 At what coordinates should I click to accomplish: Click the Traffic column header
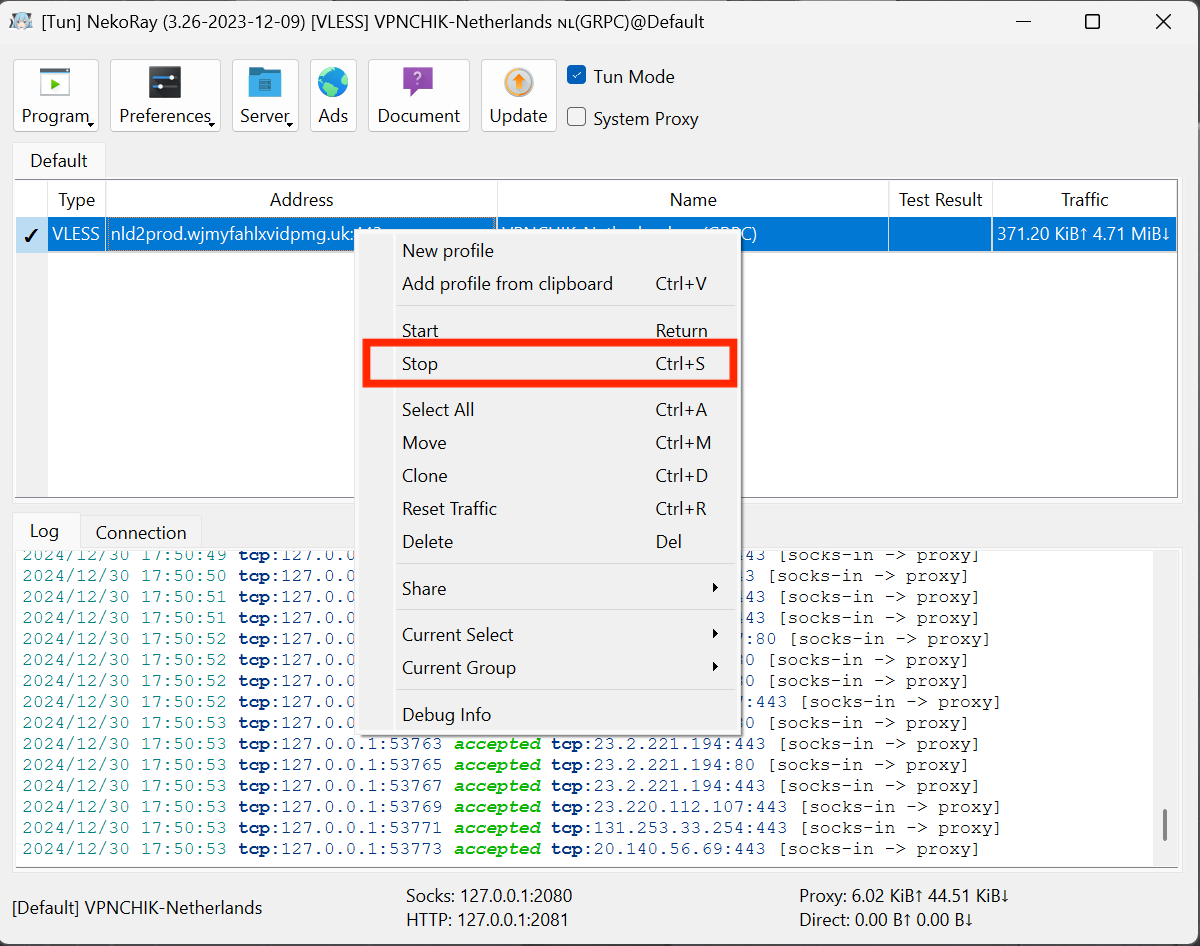[x=1084, y=200]
